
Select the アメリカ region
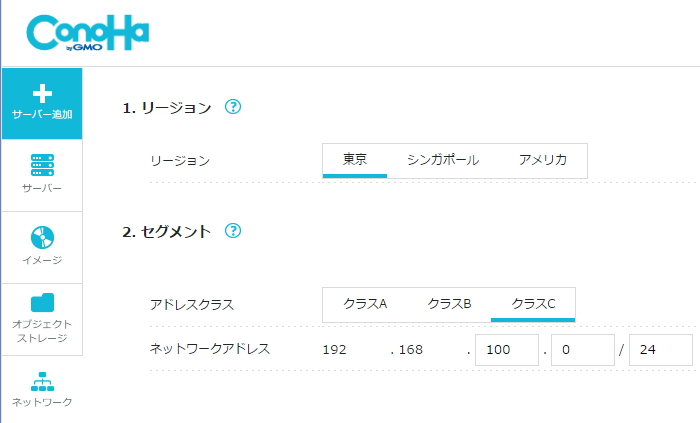543,160
